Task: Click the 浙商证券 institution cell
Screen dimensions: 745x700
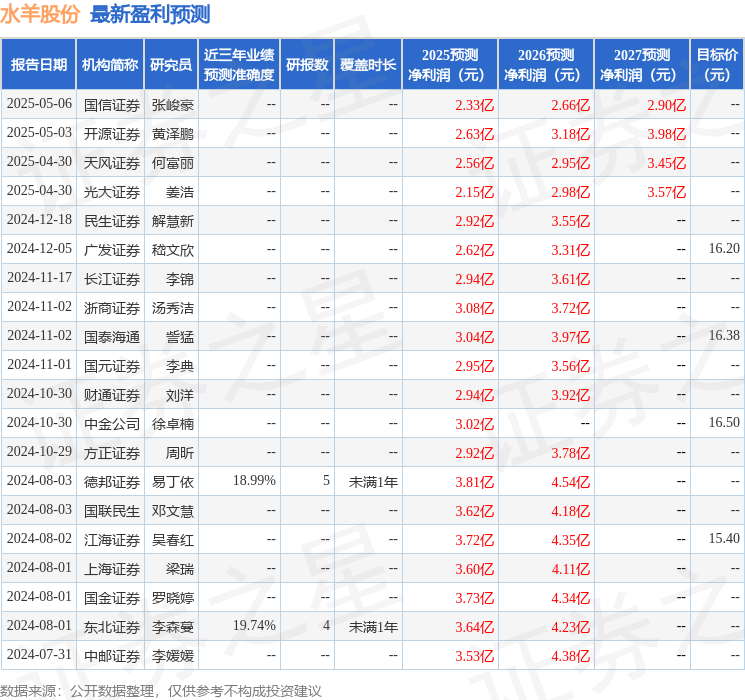Action: tap(112, 308)
